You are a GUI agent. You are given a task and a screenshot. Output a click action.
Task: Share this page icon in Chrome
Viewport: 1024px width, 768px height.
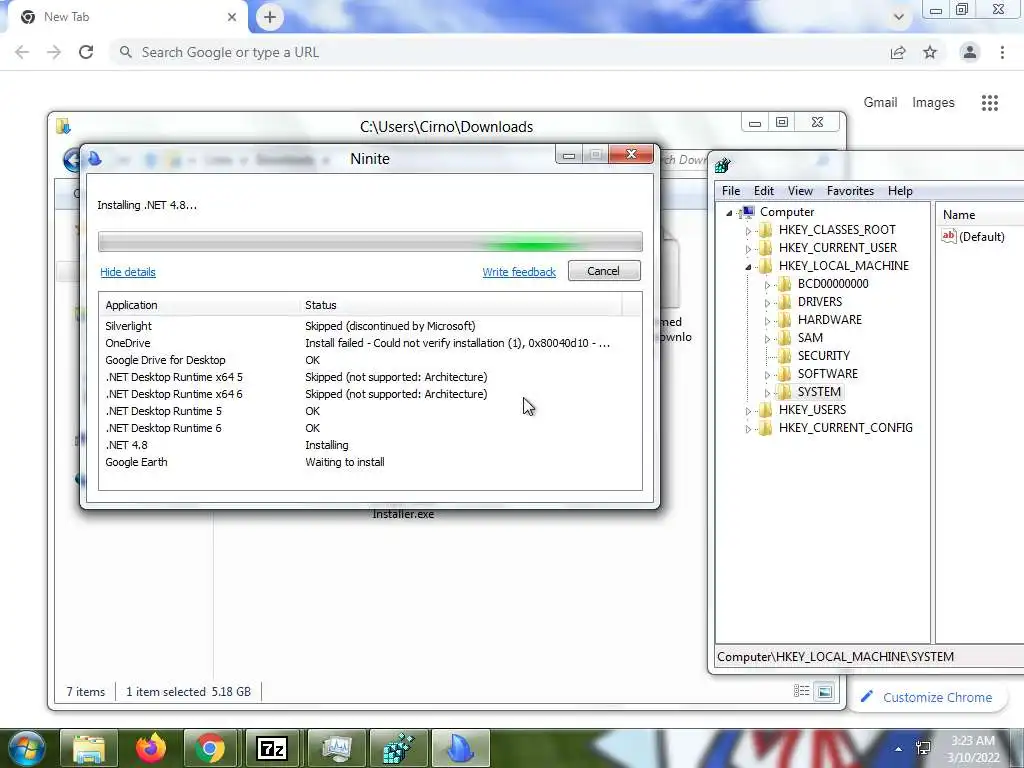point(898,52)
